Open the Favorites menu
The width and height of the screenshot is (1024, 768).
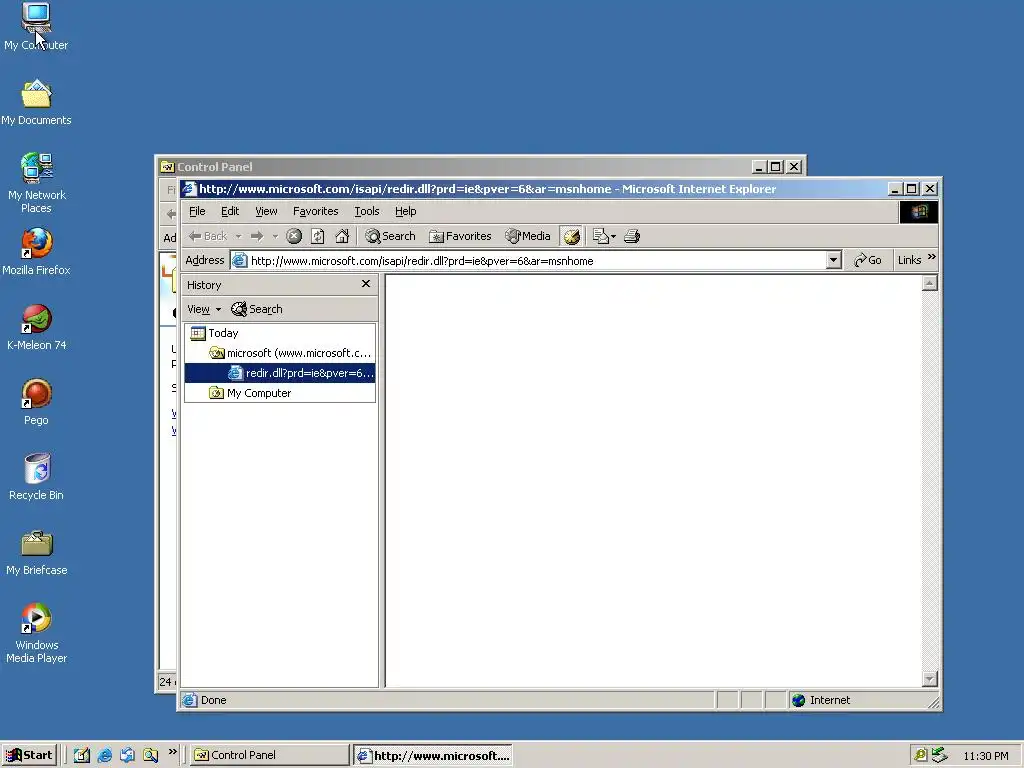tap(315, 212)
